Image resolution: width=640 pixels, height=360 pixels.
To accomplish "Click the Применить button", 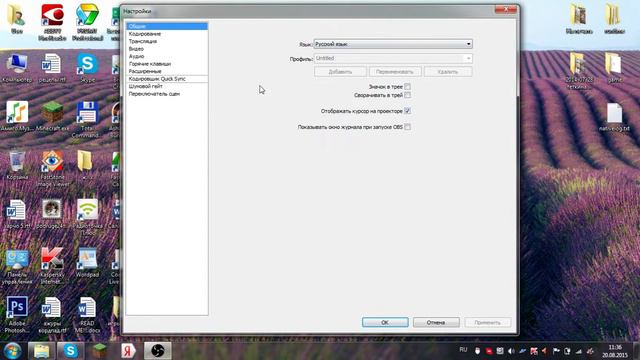I will pyautogui.click(x=487, y=322).
